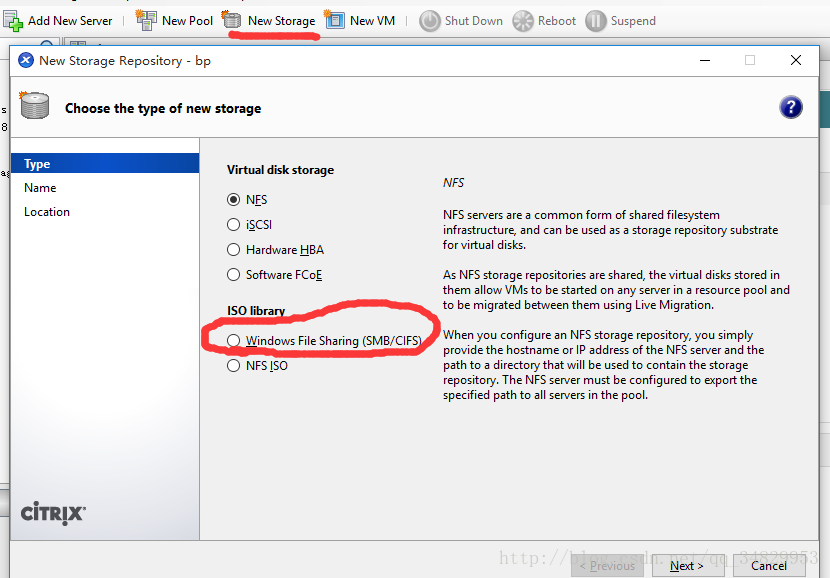Image resolution: width=830 pixels, height=578 pixels.
Task: Select the Hardware HBA radio option
Action: click(234, 250)
